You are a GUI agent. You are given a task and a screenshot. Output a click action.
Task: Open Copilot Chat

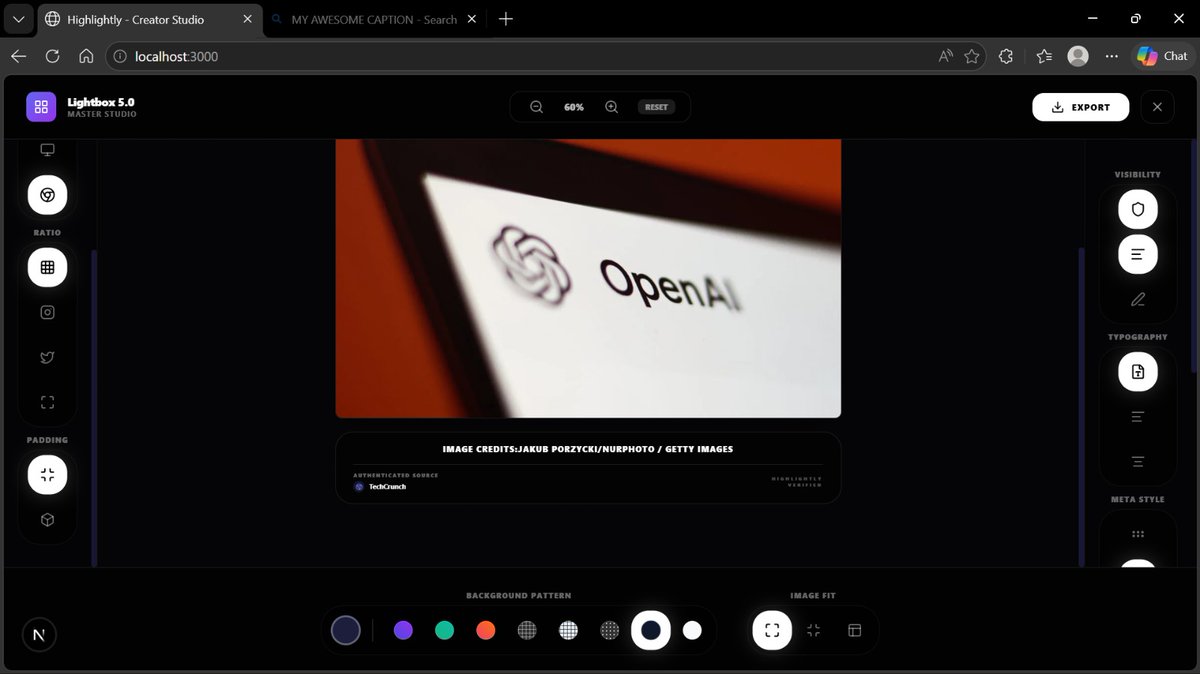click(x=1162, y=57)
